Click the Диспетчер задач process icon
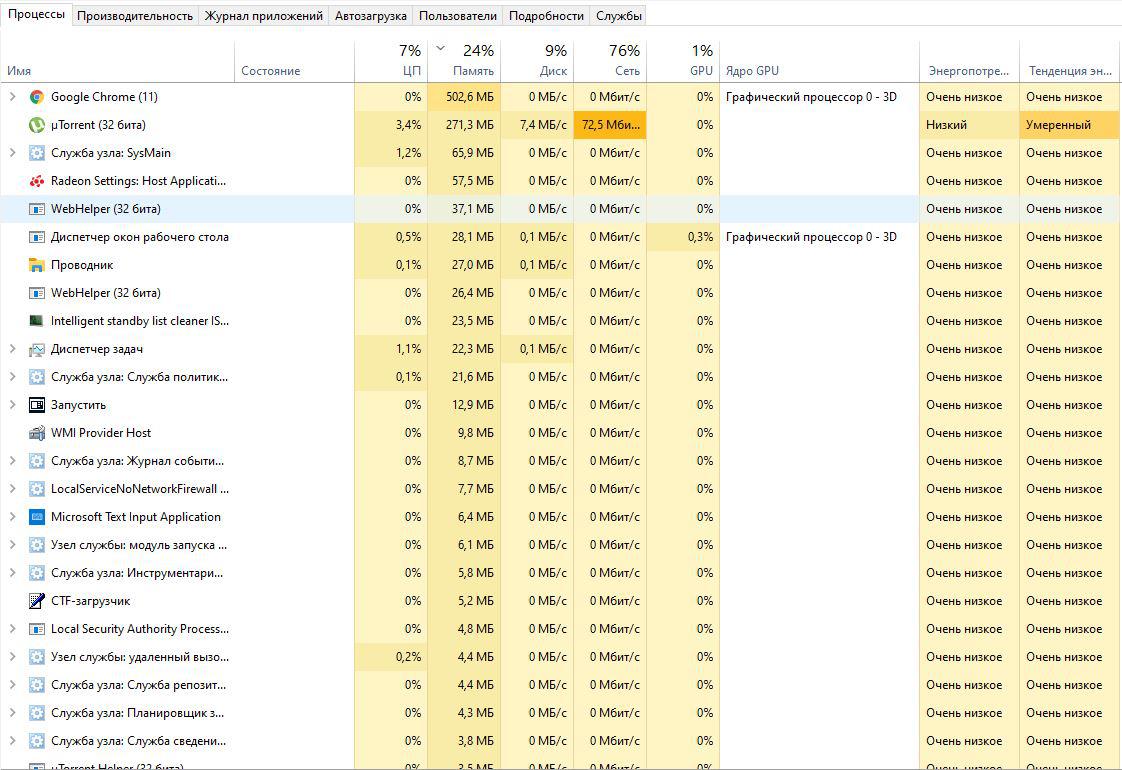1122x770 pixels. [x=37, y=349]
